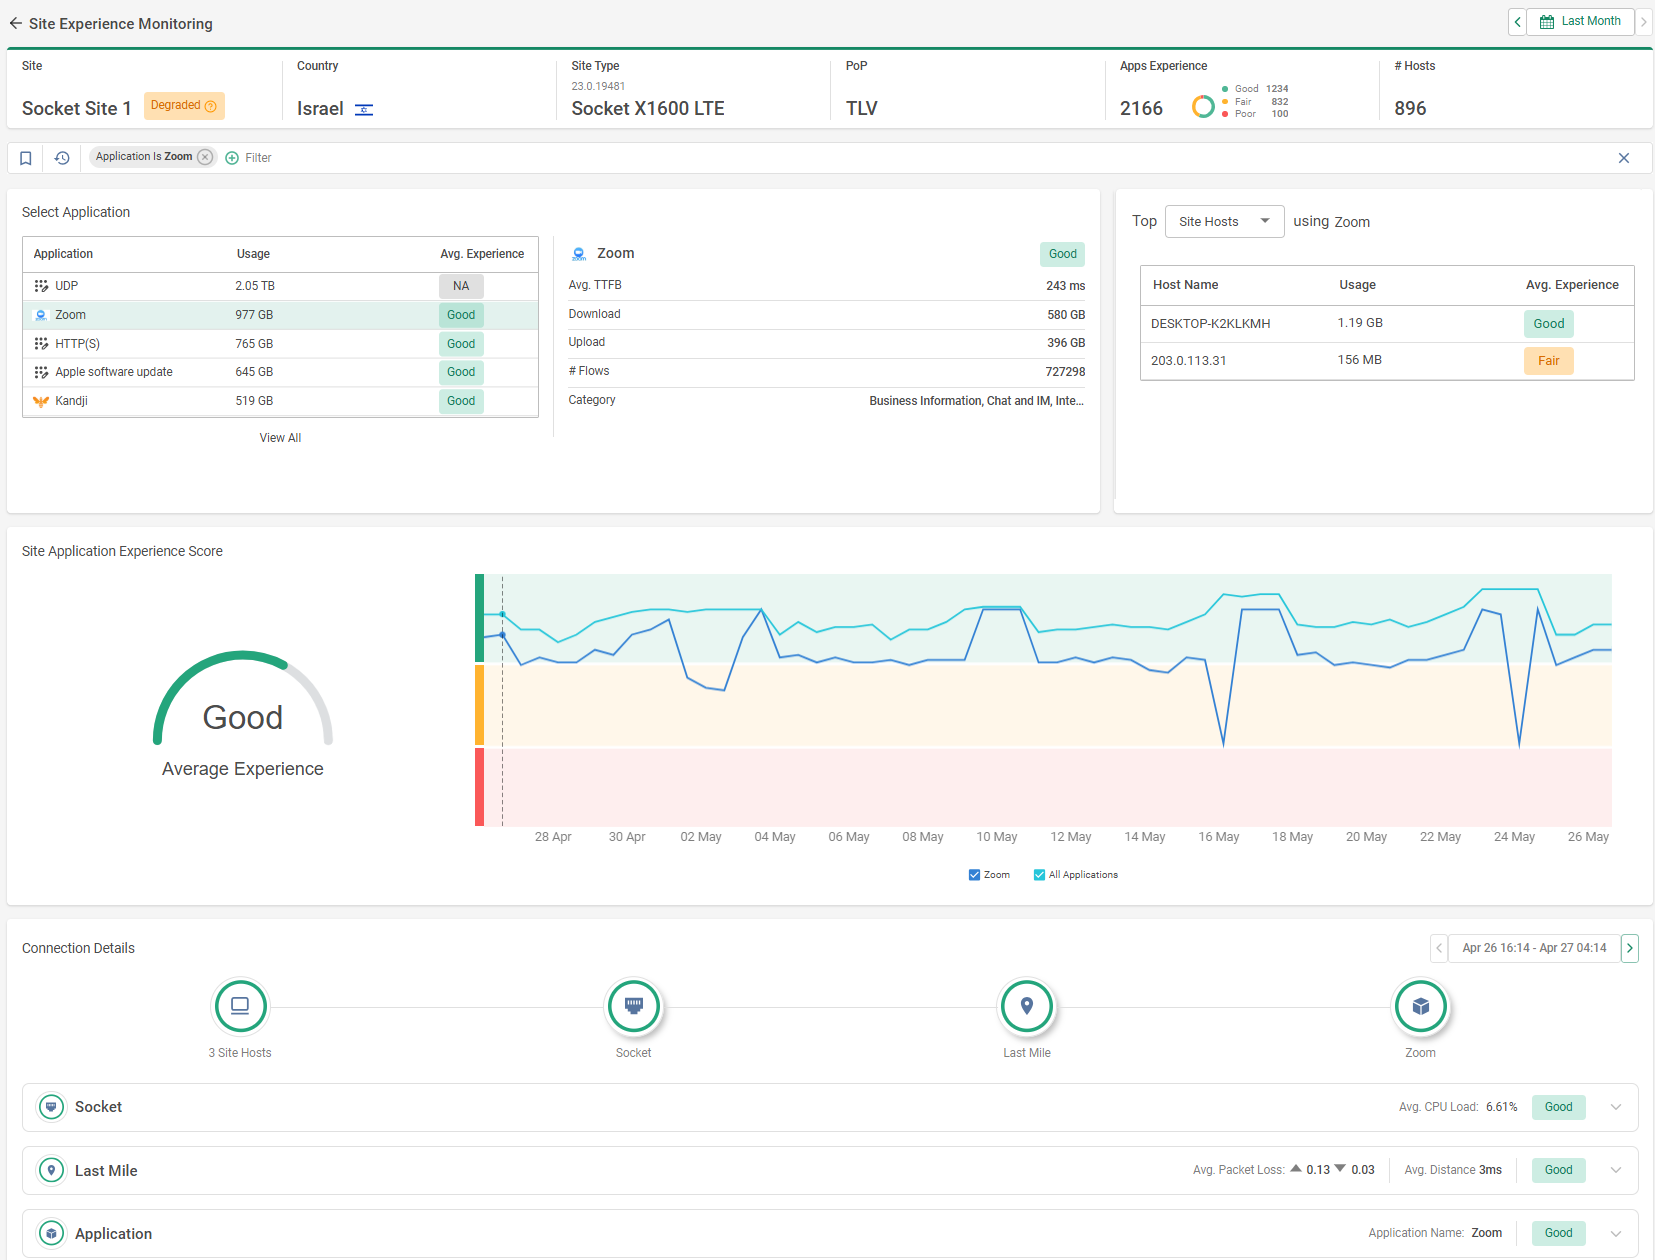1655x1260 pixels.
Task: Open filter history clock icon
Action: pos(62,158)
